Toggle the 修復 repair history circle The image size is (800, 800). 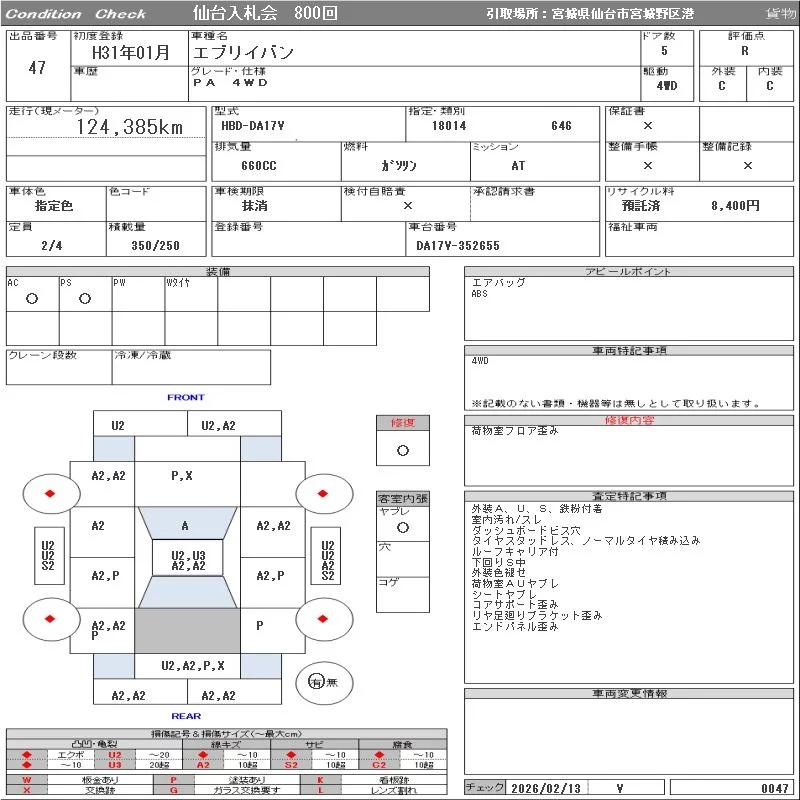(x=402, y=450)
